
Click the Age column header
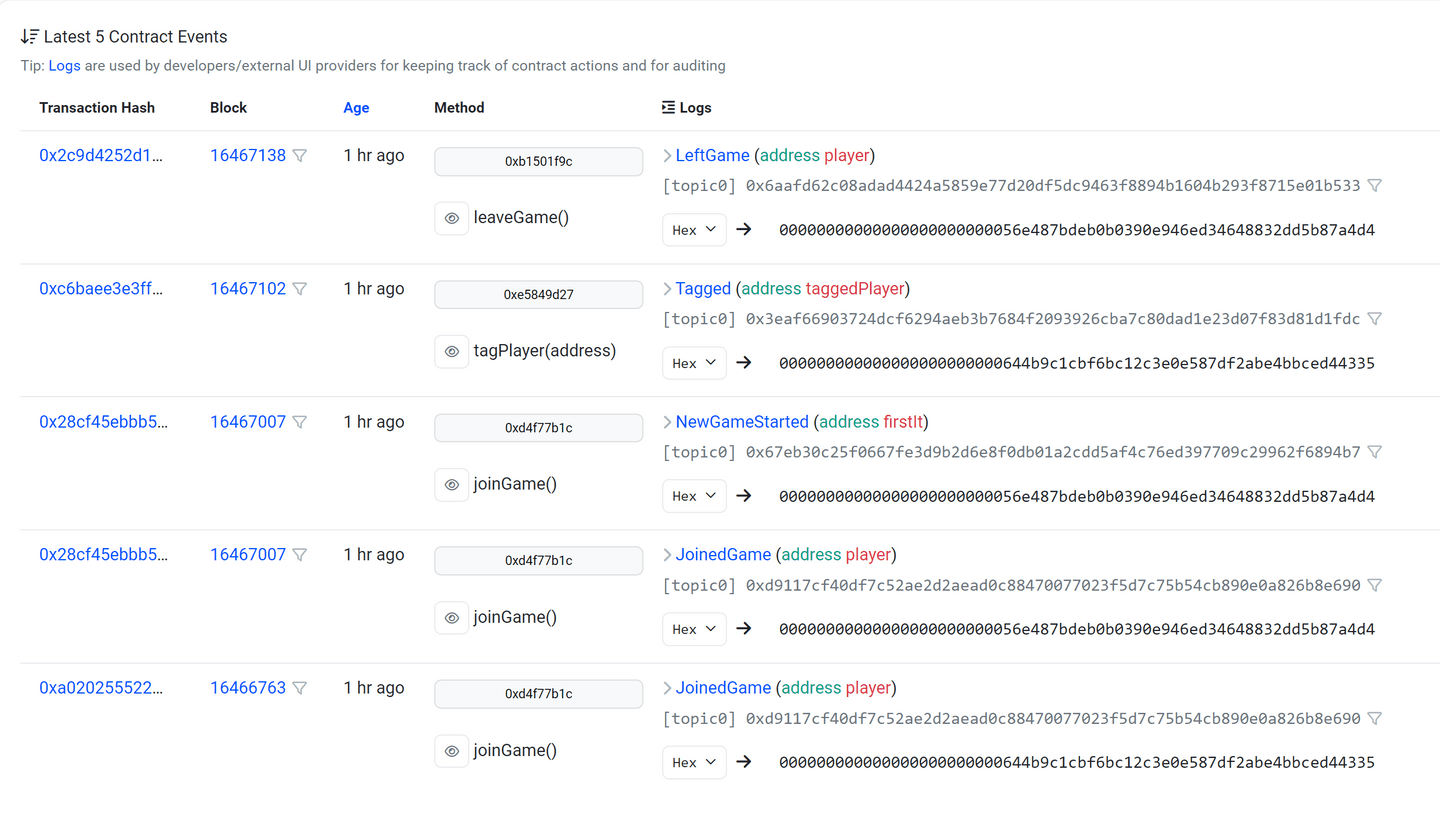pos(356,108)
